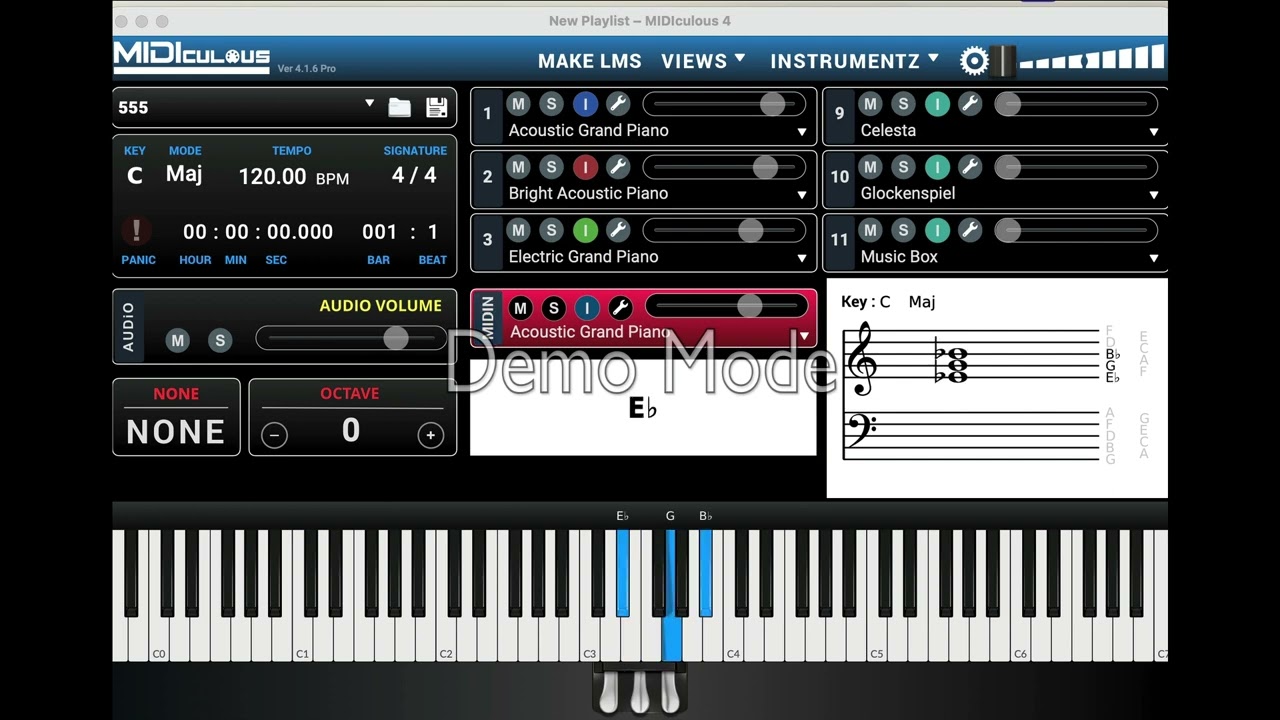1280x720 pixels.
Task: Toggle the I button on channel 2
Action: pyautogui.click(x=585, y=167)
